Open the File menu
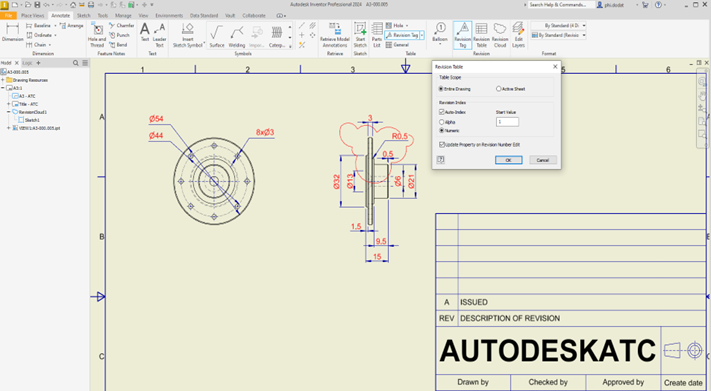Screen dimensions: 711x391 click(x=8, y=15)
